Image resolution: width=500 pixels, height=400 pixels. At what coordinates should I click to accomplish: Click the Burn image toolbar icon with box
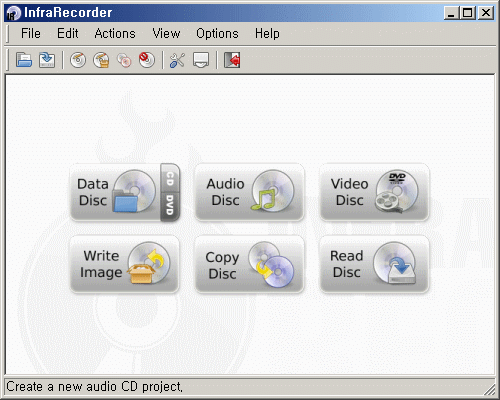tap(101, 60)
